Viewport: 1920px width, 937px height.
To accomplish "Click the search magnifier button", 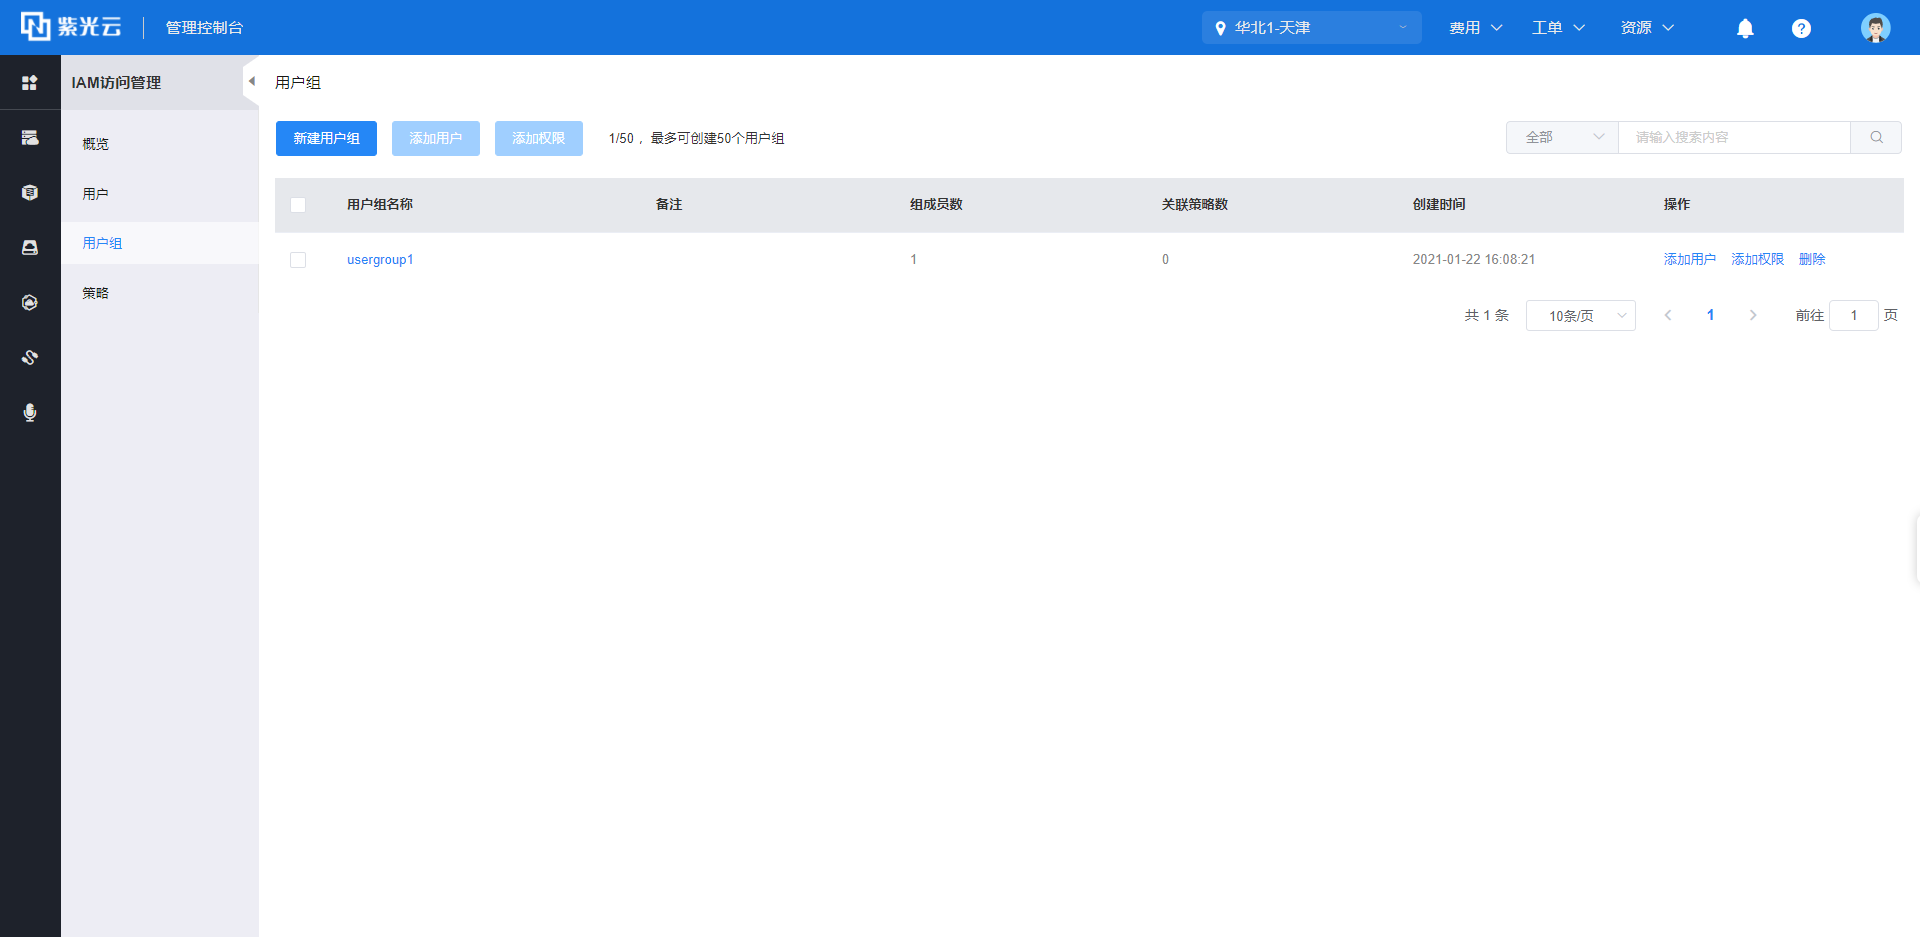I will (x=1876, y=138).
